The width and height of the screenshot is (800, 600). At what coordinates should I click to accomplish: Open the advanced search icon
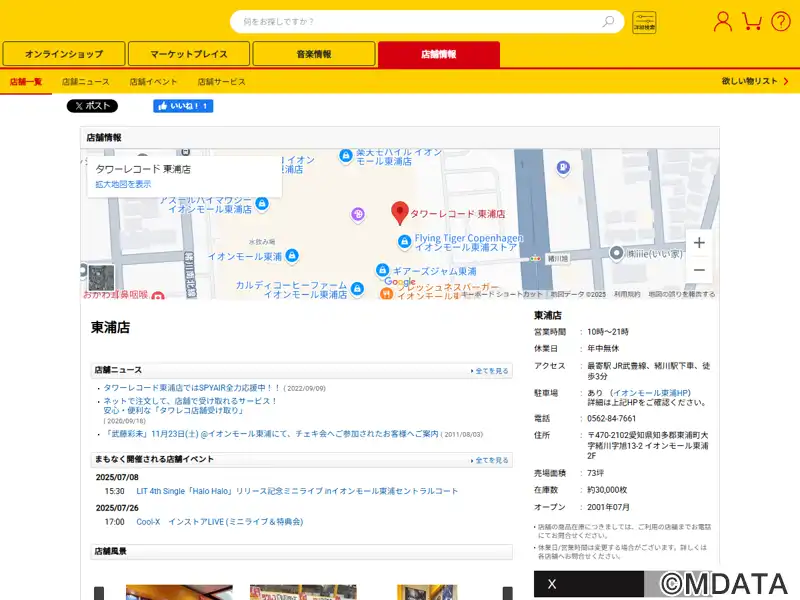[x=644, y=22]
